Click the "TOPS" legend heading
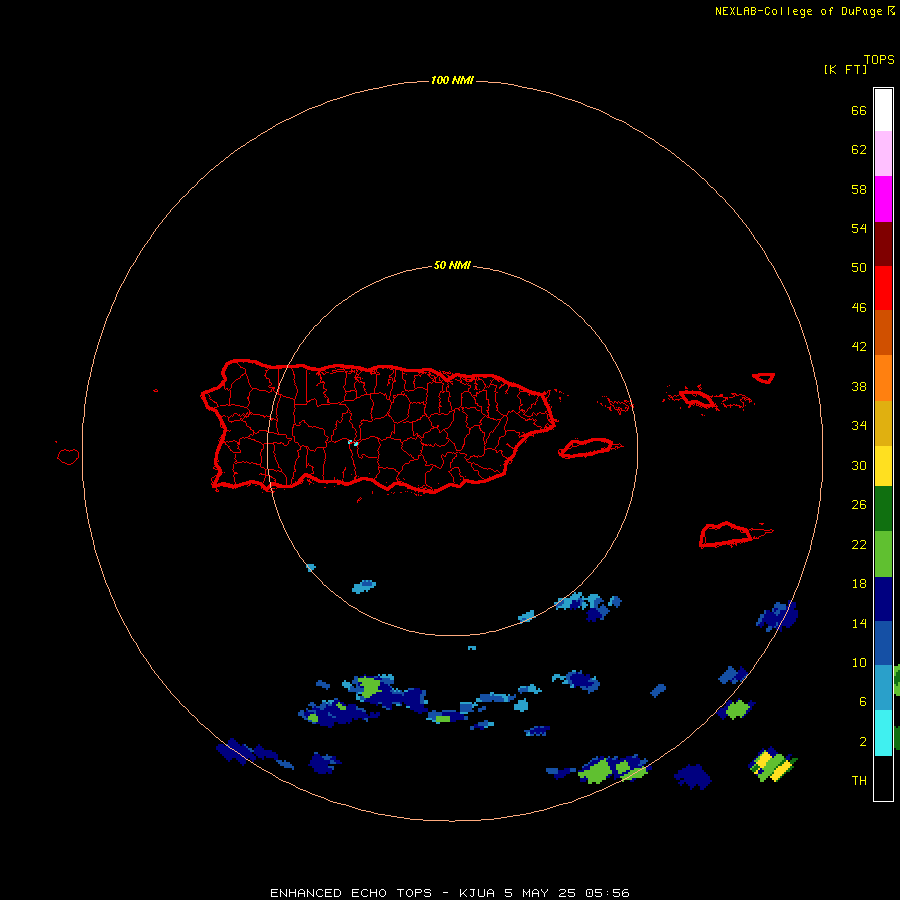900x900 pixels. point(879,60)
